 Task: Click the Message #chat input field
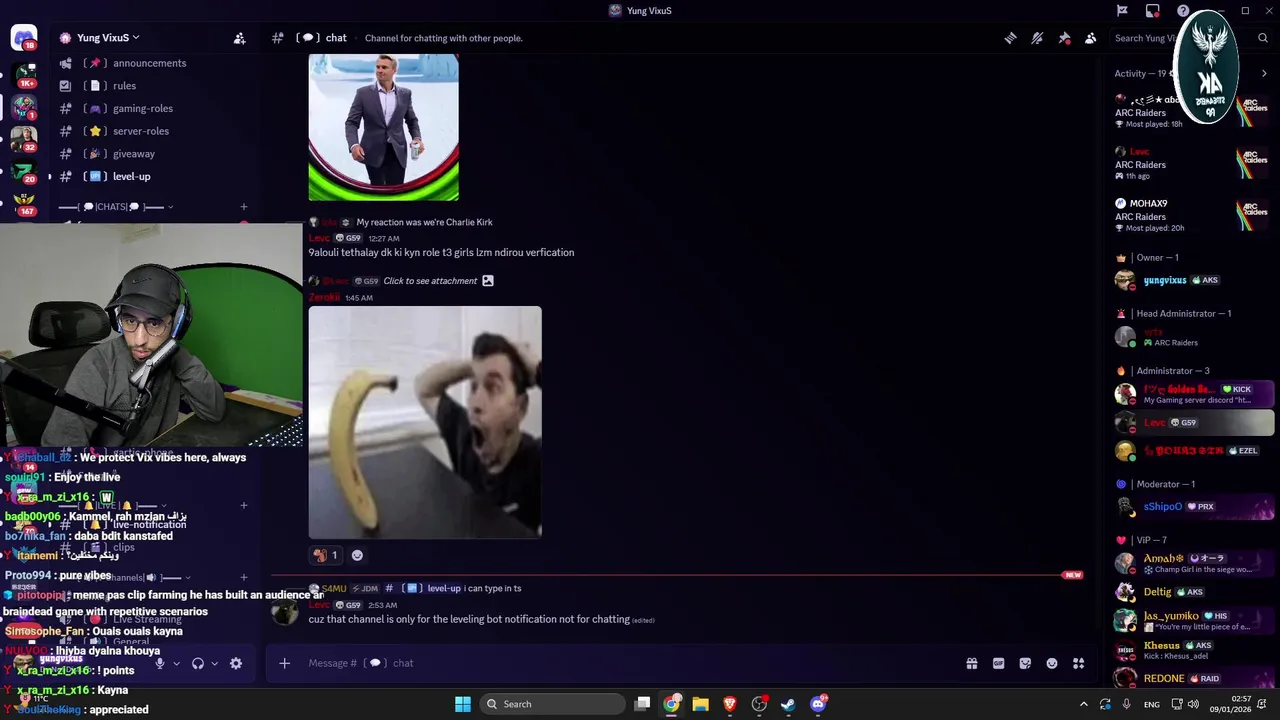click(x=630, y=663)
